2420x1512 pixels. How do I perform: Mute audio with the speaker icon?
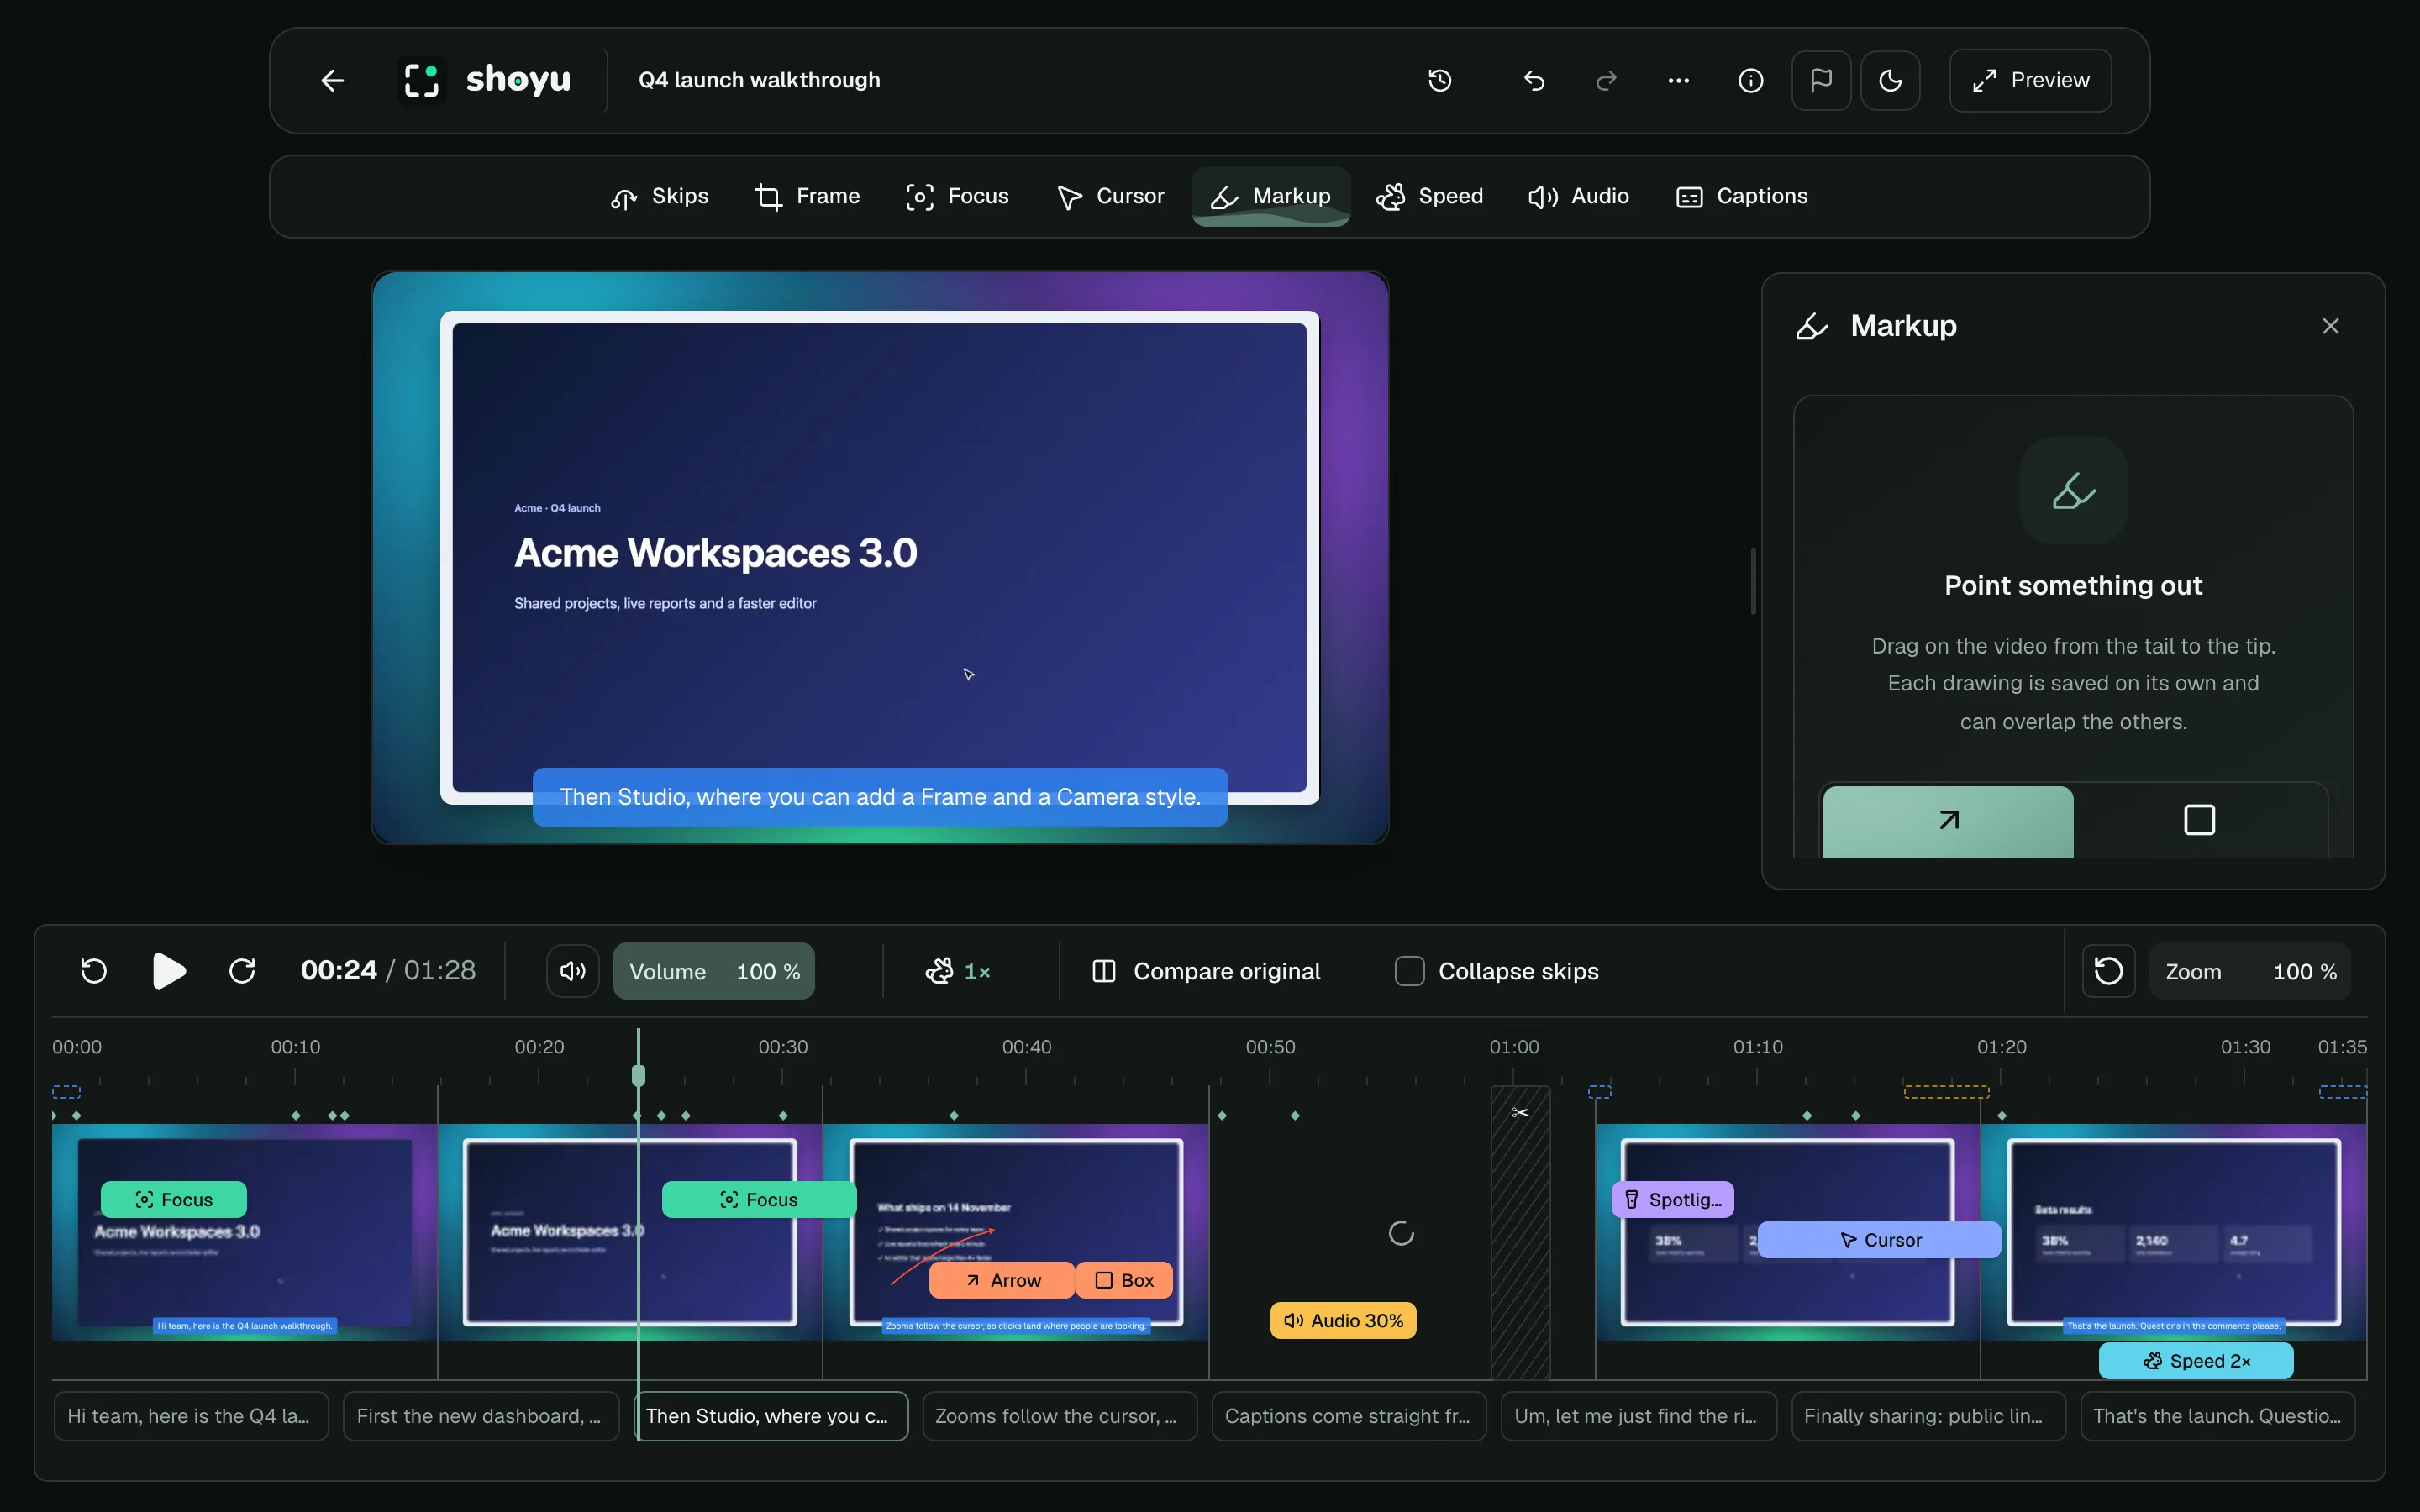pyautogui.click(x=573, y=971)
